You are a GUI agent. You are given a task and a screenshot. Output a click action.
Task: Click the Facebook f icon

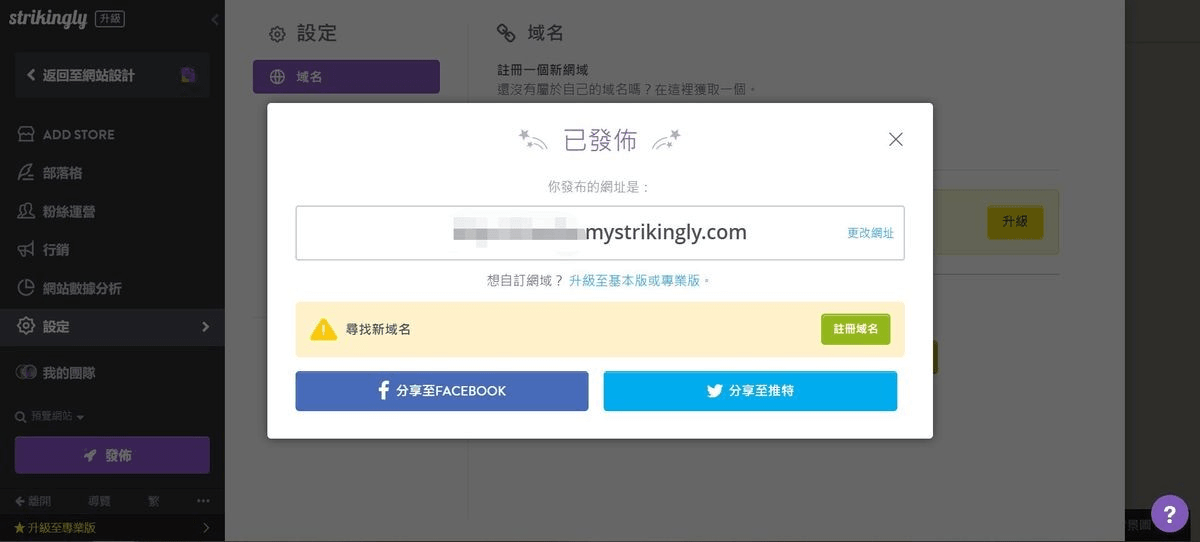pyautogui.click(x=383, y=391)
